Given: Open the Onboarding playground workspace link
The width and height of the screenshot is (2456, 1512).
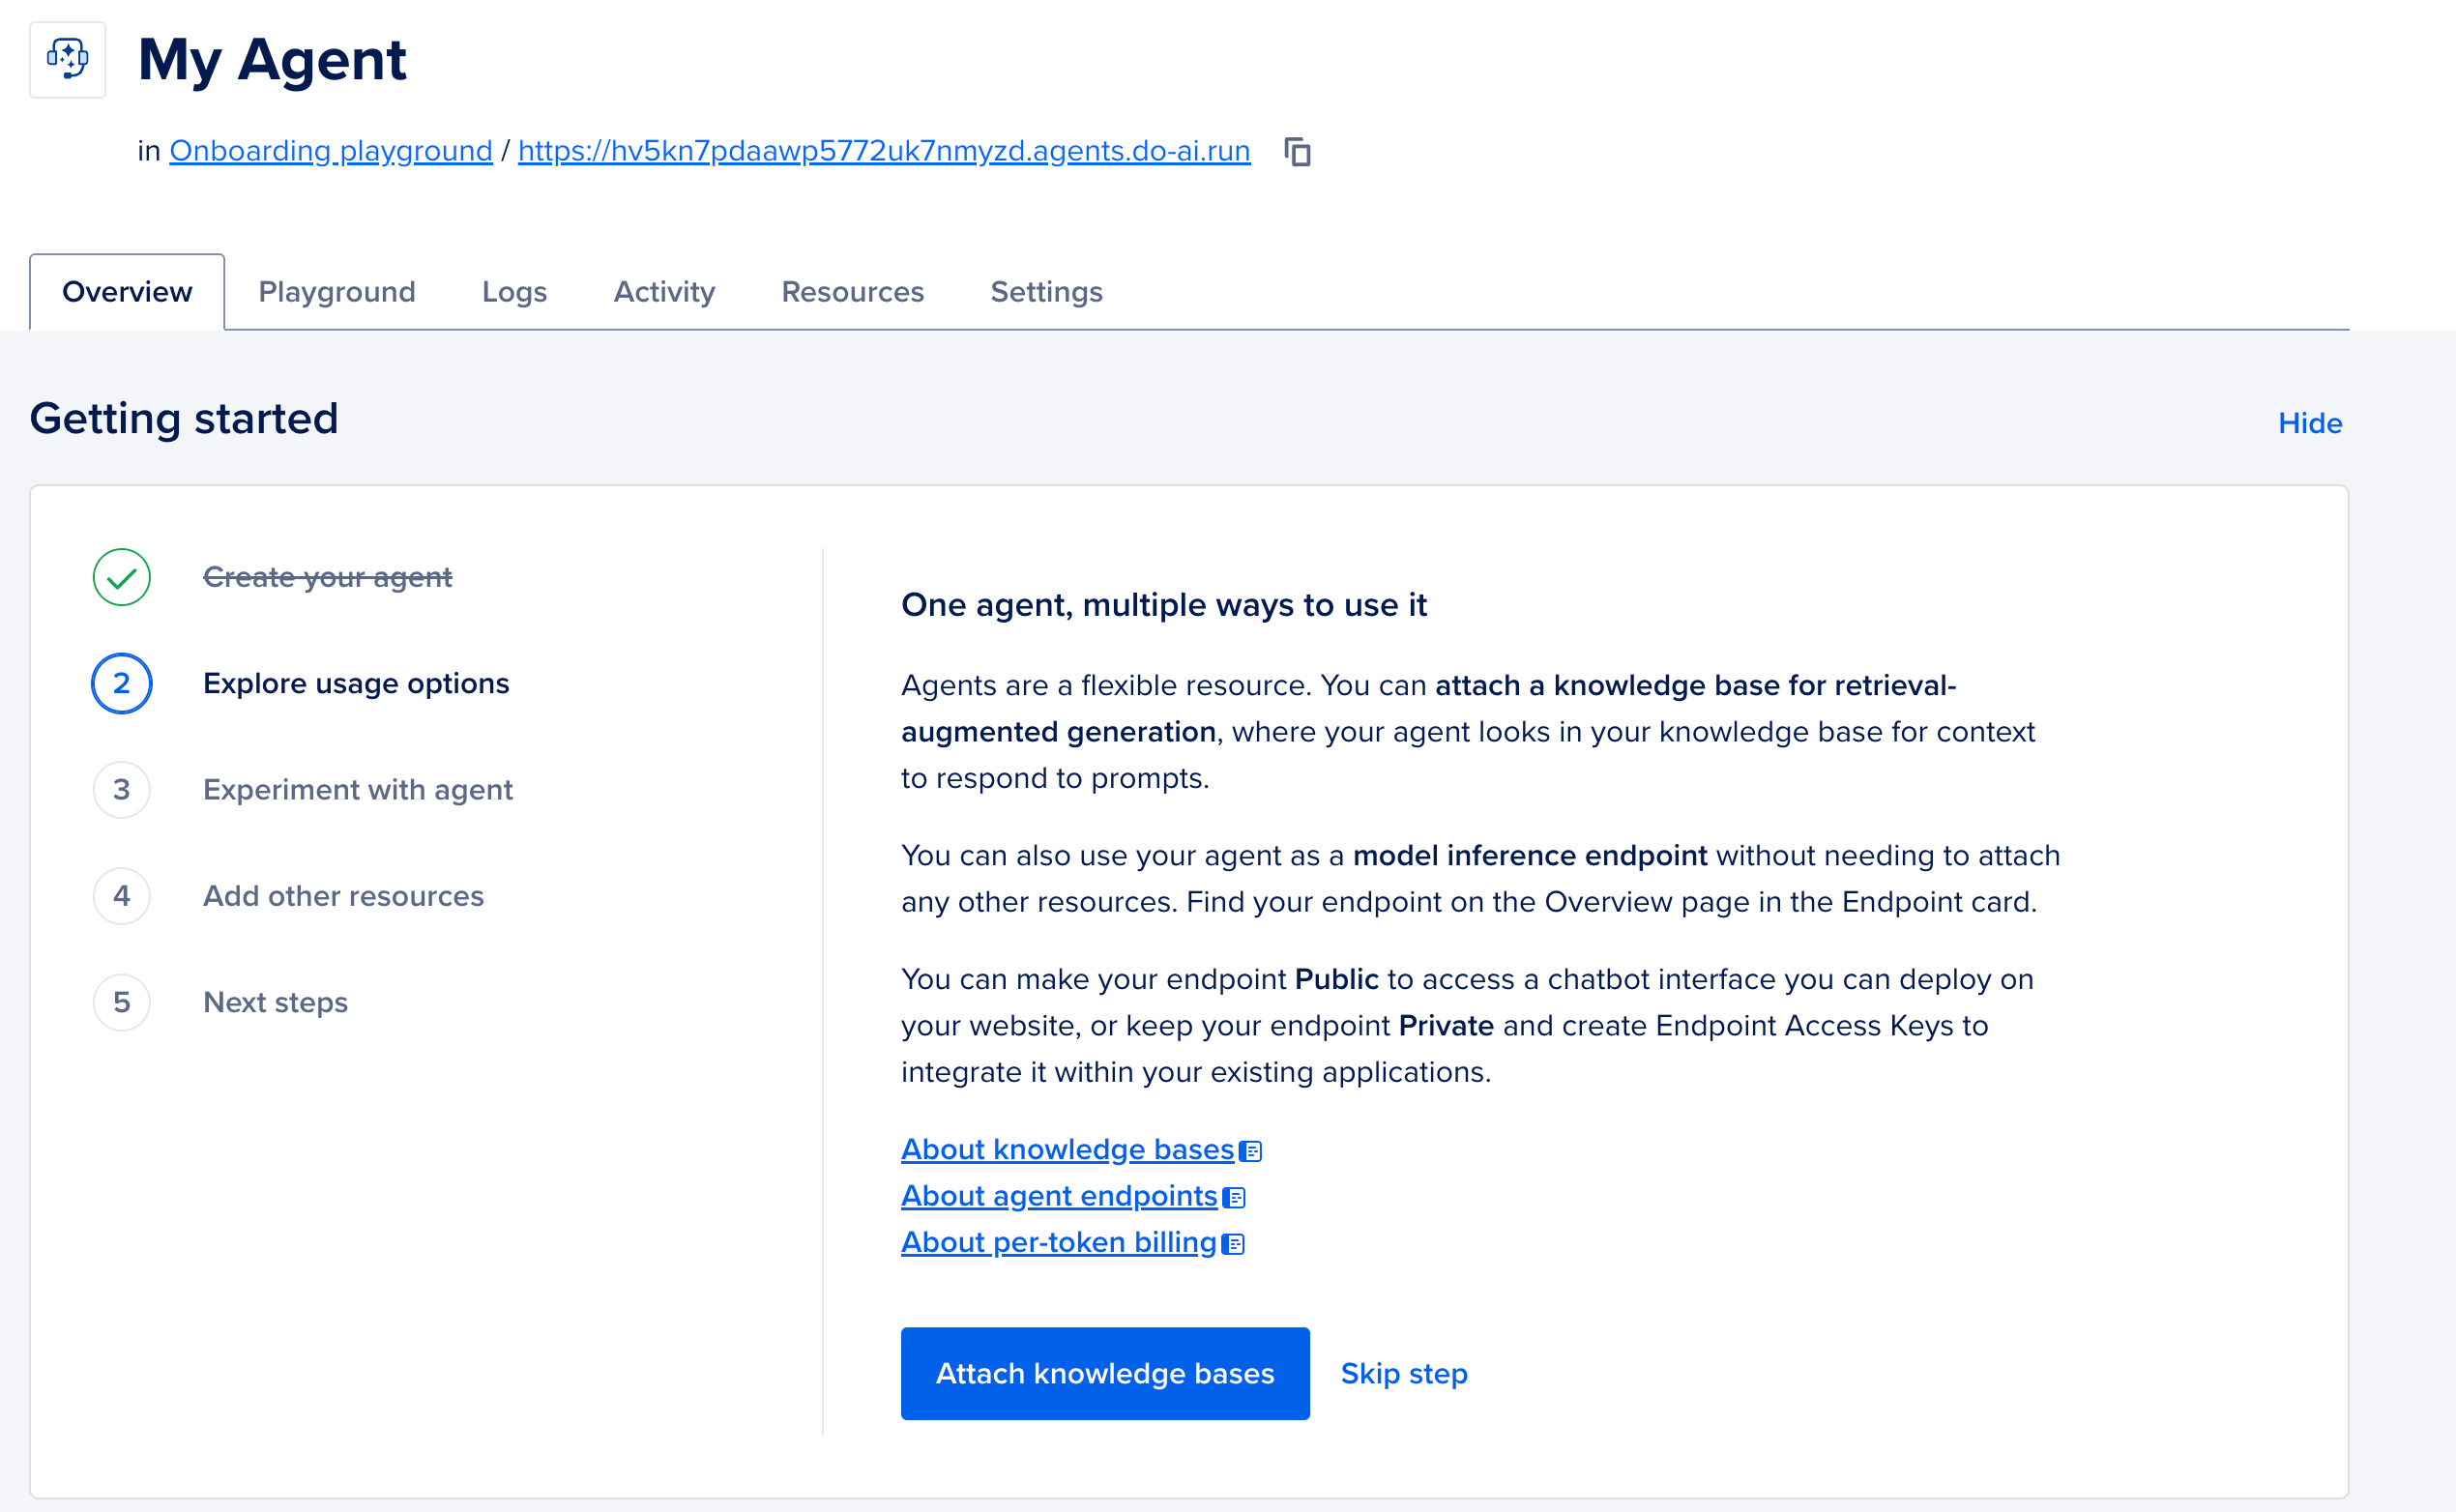Looking at the screenshot, I should 331,151.
